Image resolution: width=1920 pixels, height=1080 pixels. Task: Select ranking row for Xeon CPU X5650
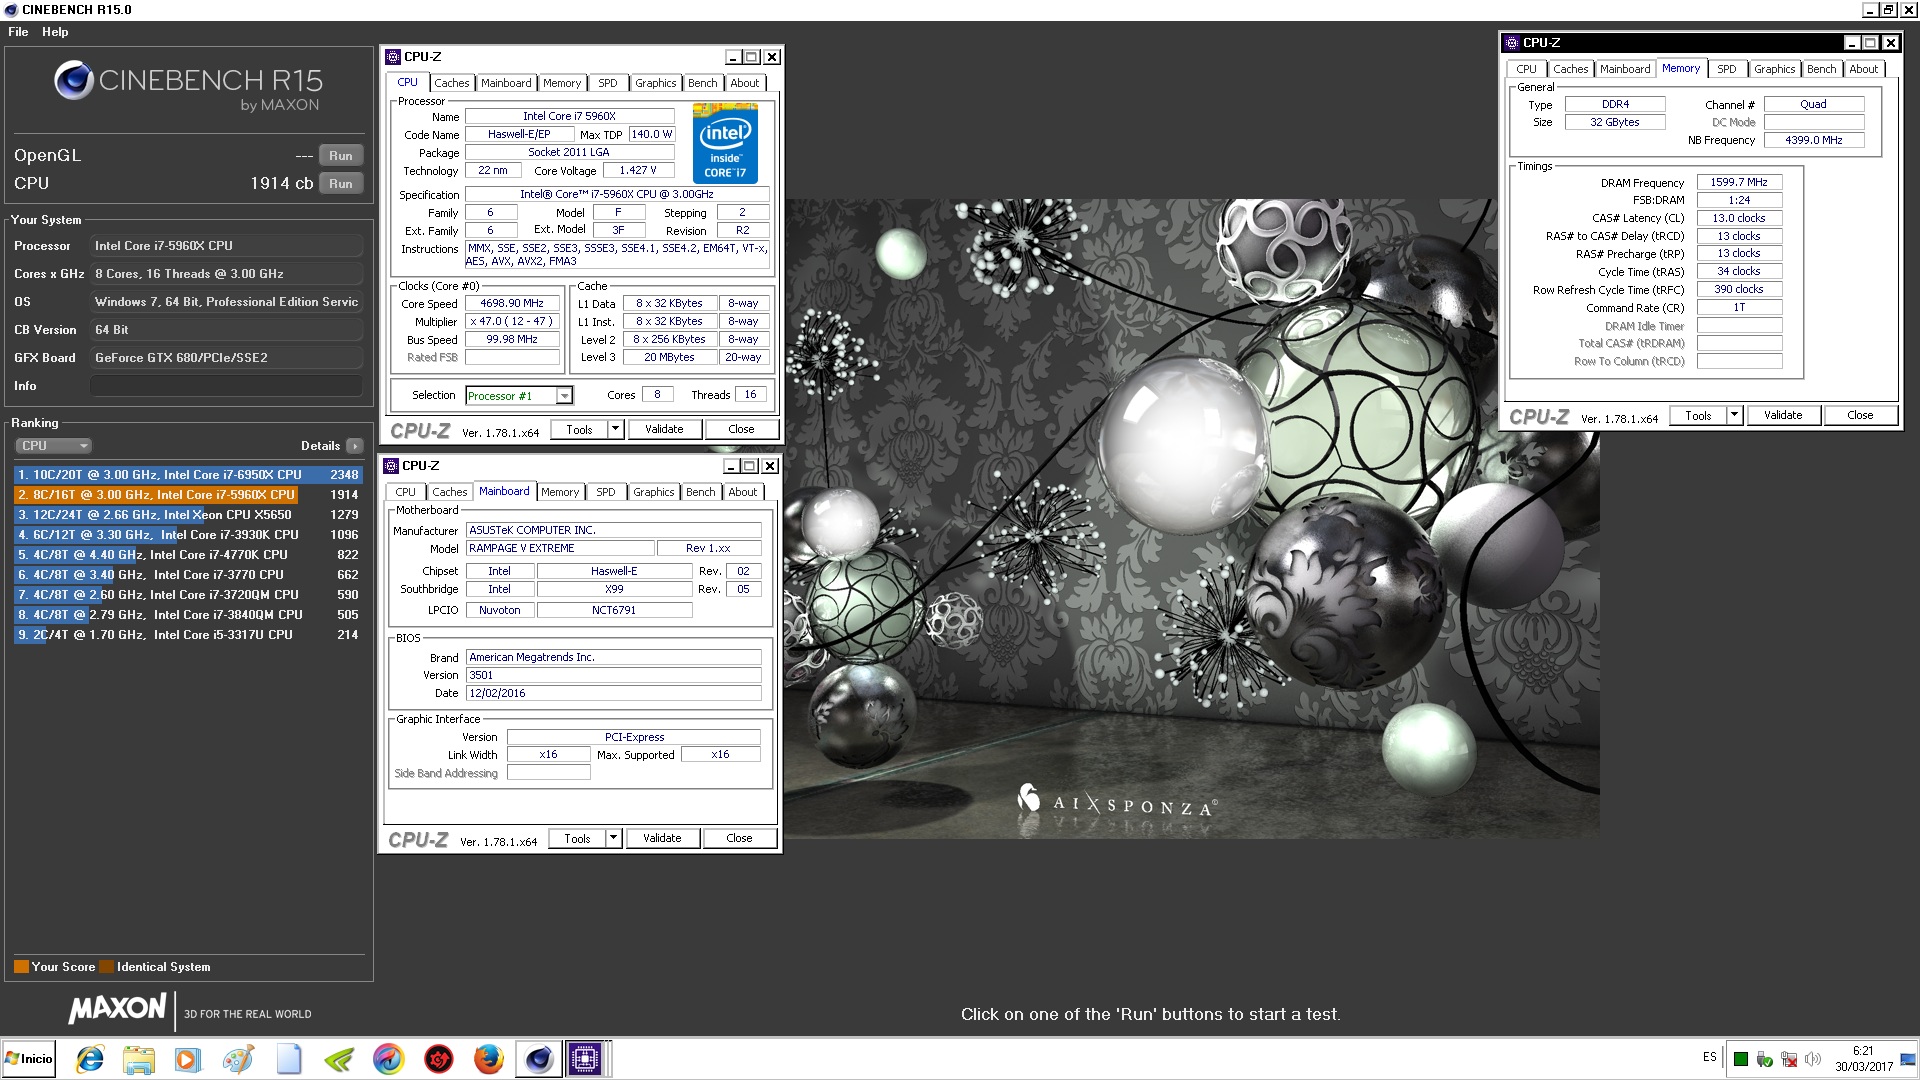[187, 515]
